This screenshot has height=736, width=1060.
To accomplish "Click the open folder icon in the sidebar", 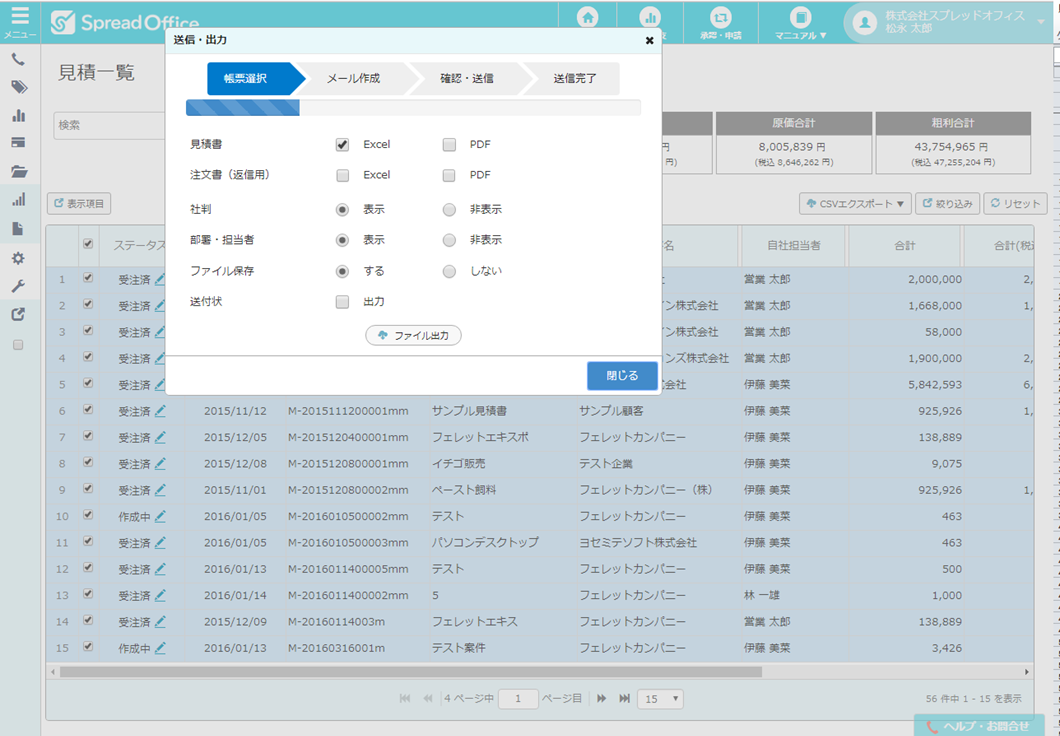I will (x=19, y=172).
